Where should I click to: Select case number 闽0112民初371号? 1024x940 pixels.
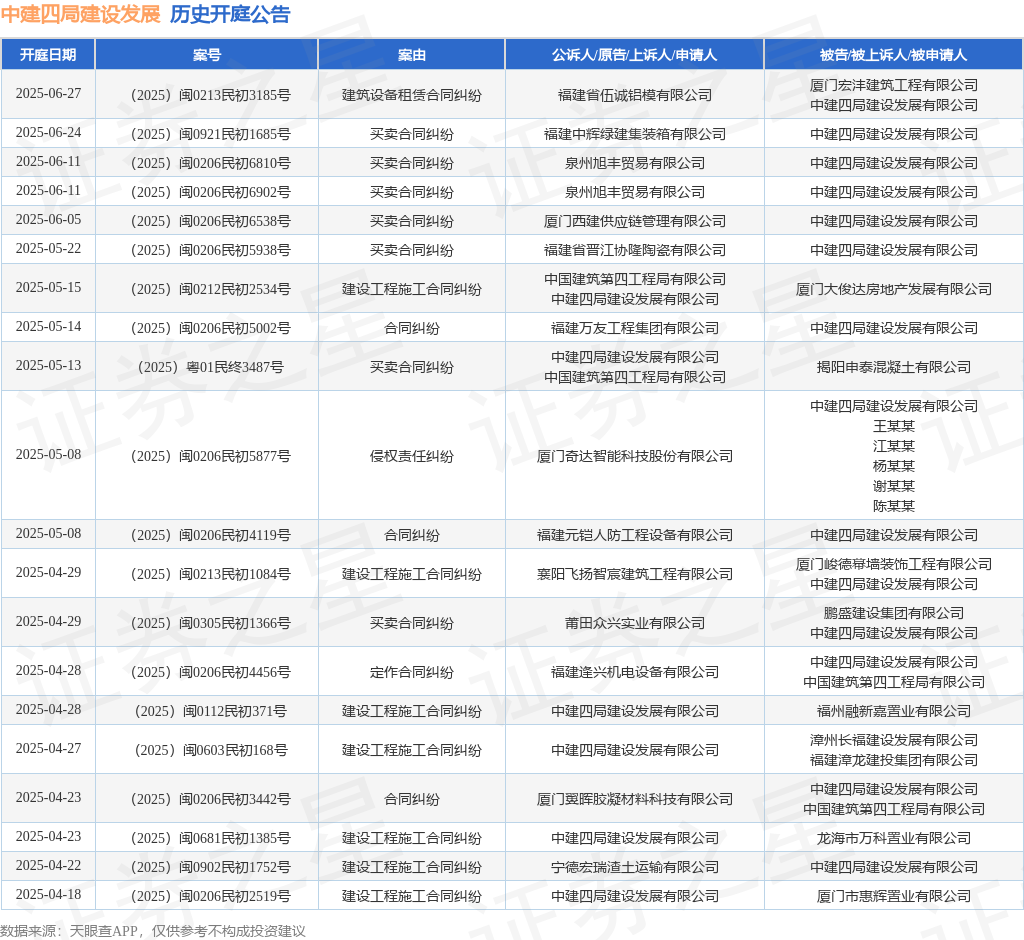pyautogui.click(x=210, y=711)
